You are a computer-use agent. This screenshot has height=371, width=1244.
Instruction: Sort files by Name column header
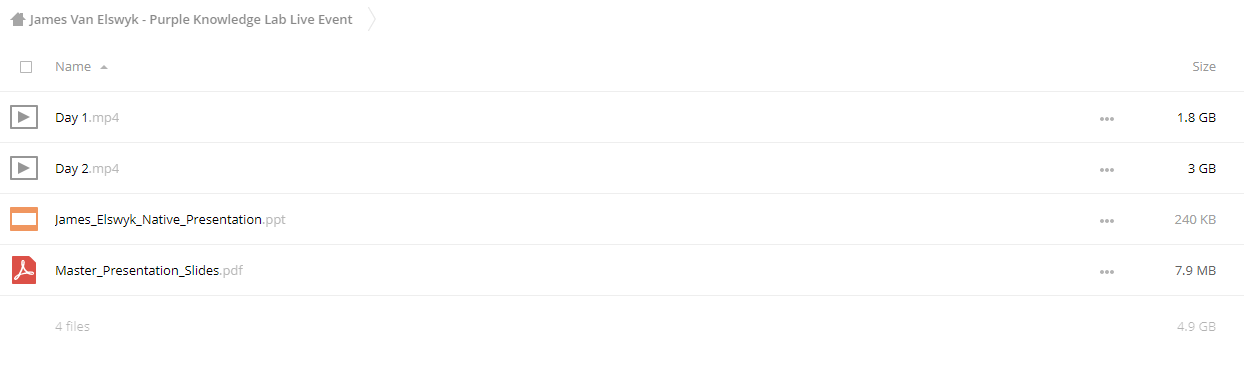click(x=73, y=67)
